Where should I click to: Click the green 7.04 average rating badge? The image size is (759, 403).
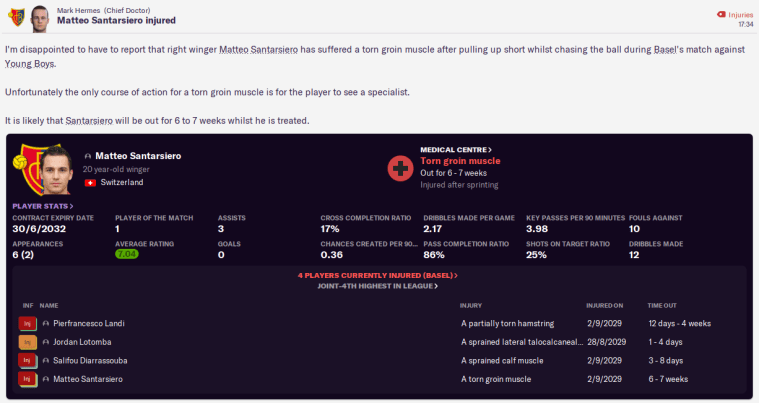(x=128, y=255)
